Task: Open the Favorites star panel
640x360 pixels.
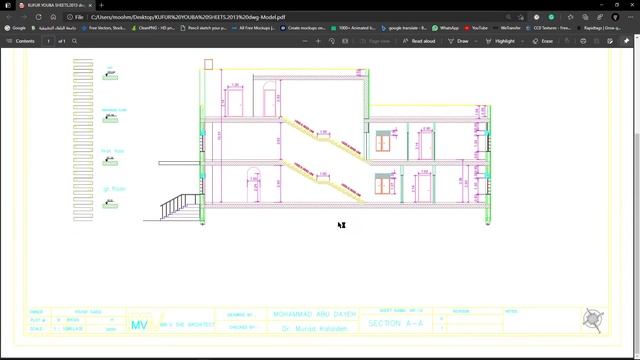Action: (x=571, y=17)
